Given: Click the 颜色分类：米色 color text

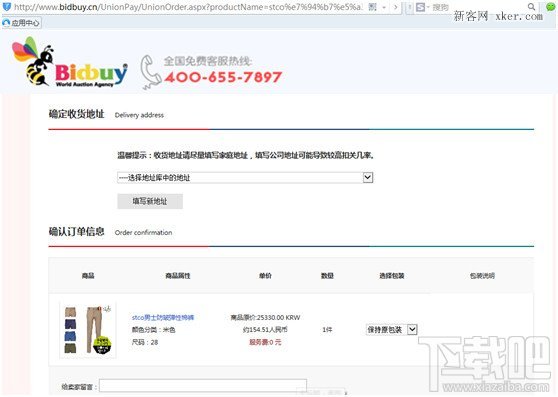Looking at the screenshot, I should click(x=154, y=330).
